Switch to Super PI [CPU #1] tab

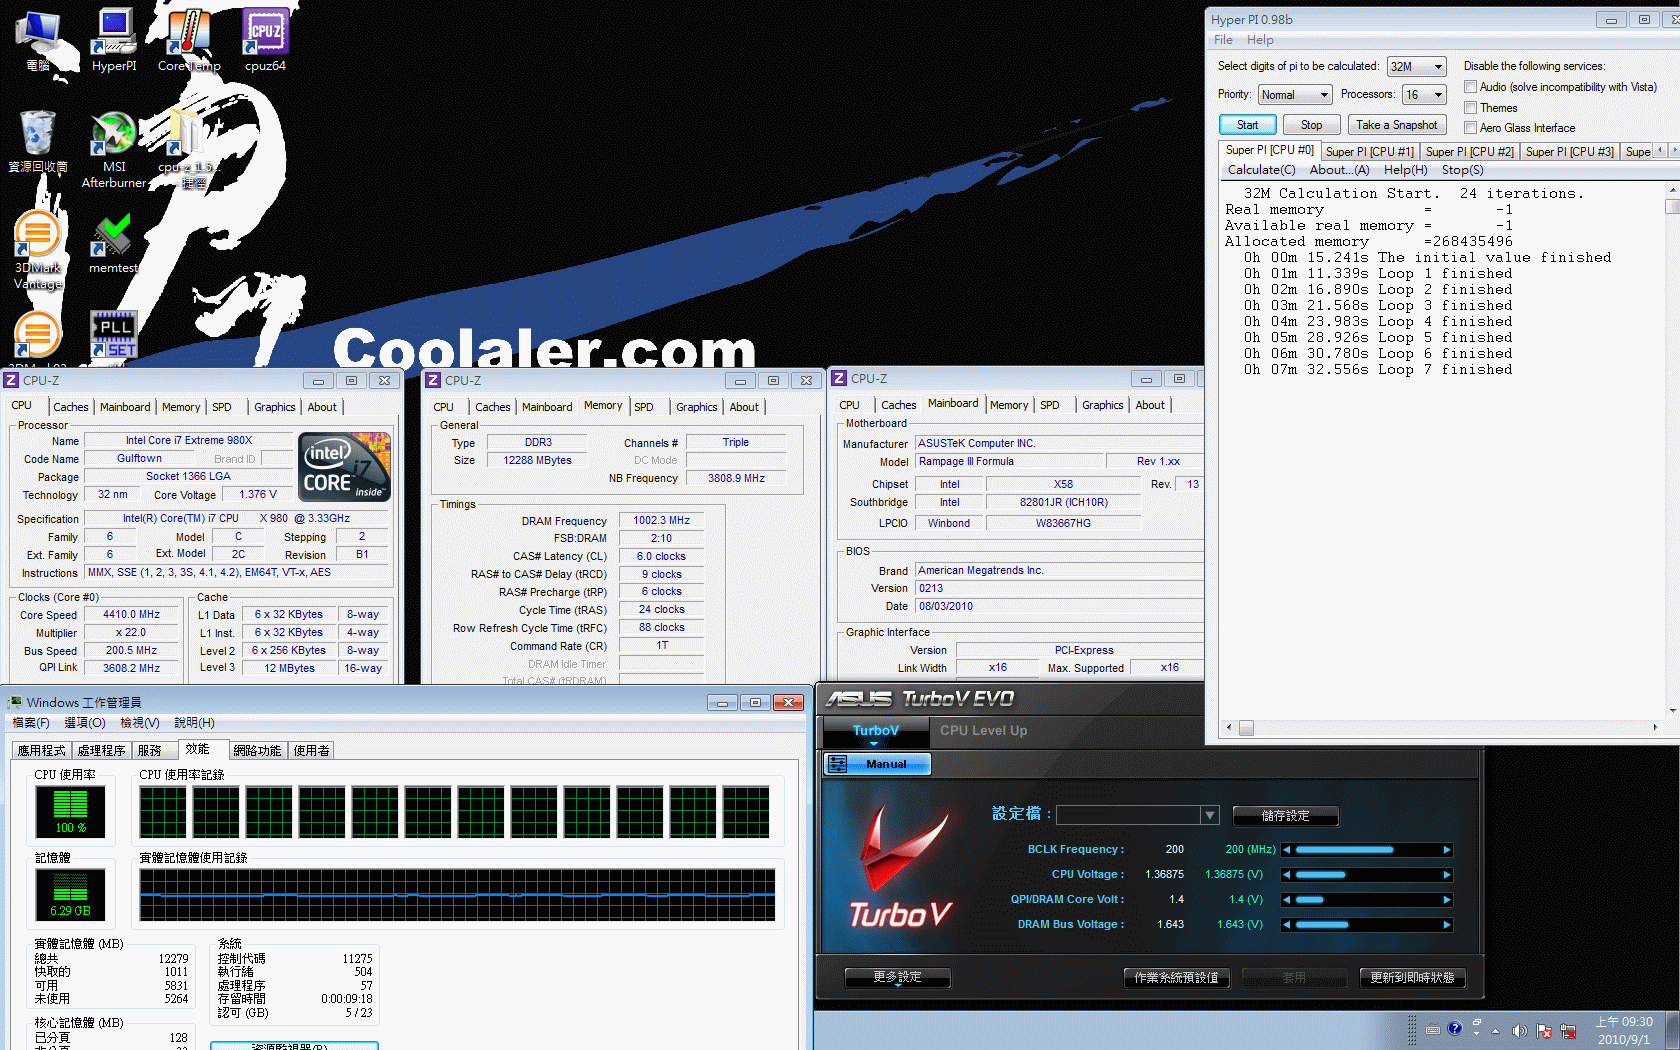click(1370, 152)
